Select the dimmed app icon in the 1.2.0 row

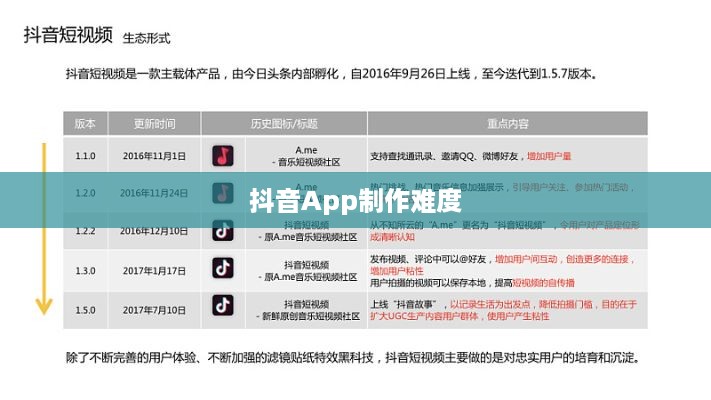pos(223,193)
